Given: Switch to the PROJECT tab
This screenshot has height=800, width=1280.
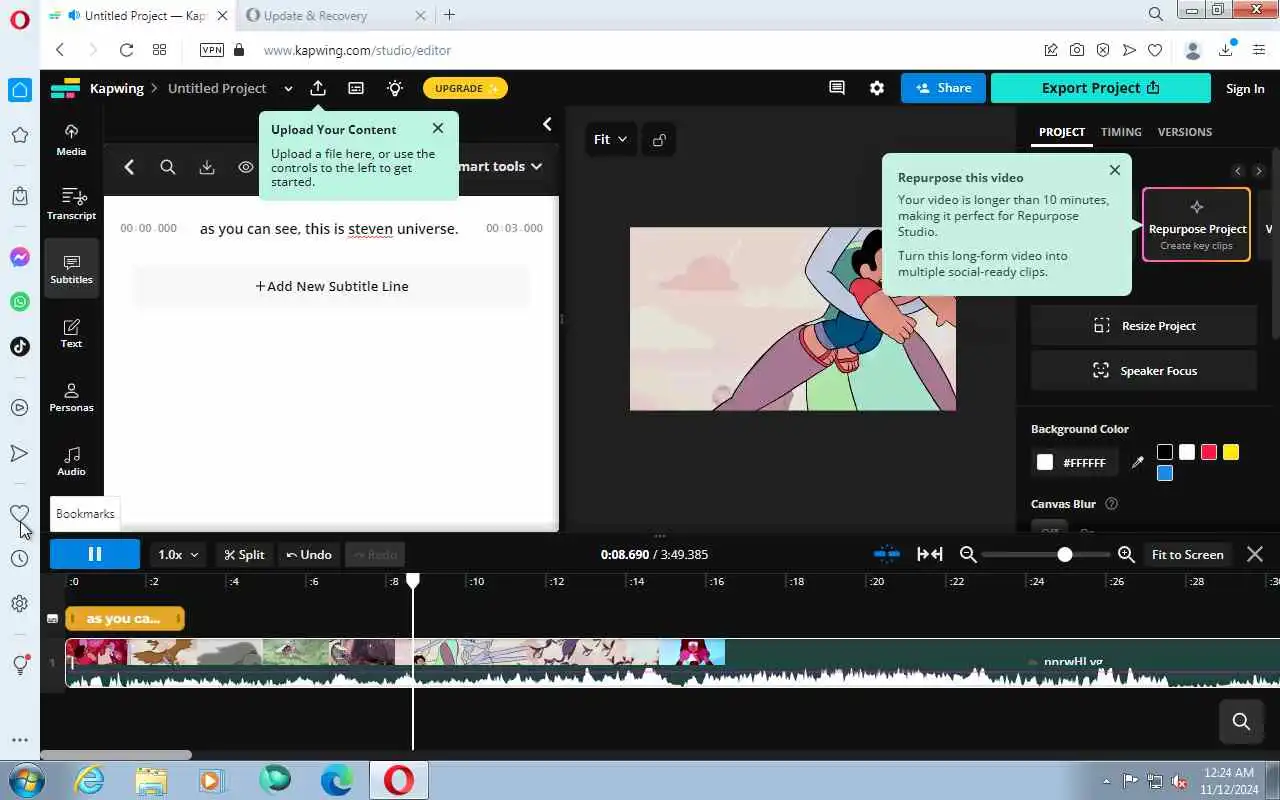Looking at the screenshot, I should (1062, 132).
